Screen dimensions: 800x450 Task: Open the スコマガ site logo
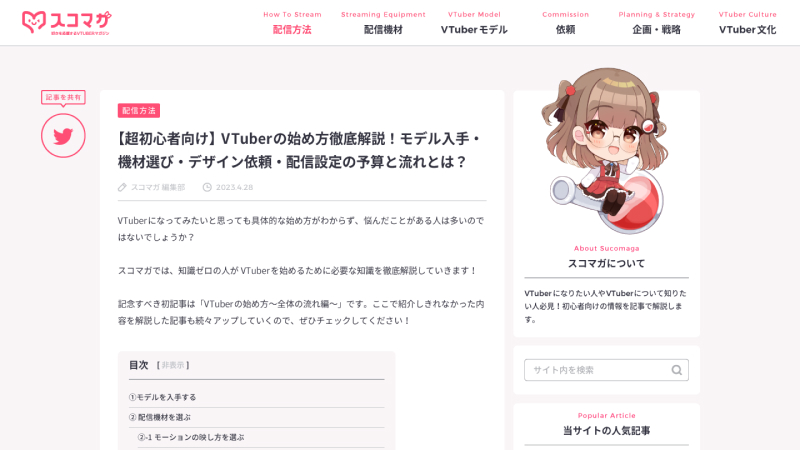point(66,23)
